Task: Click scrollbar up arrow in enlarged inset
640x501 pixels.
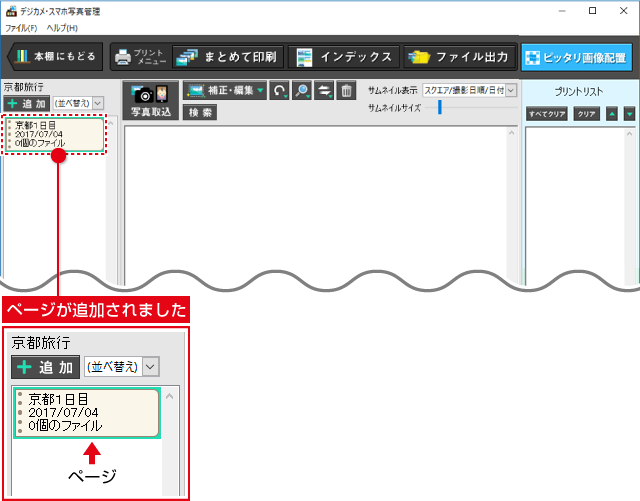Action: pos(169,396)
